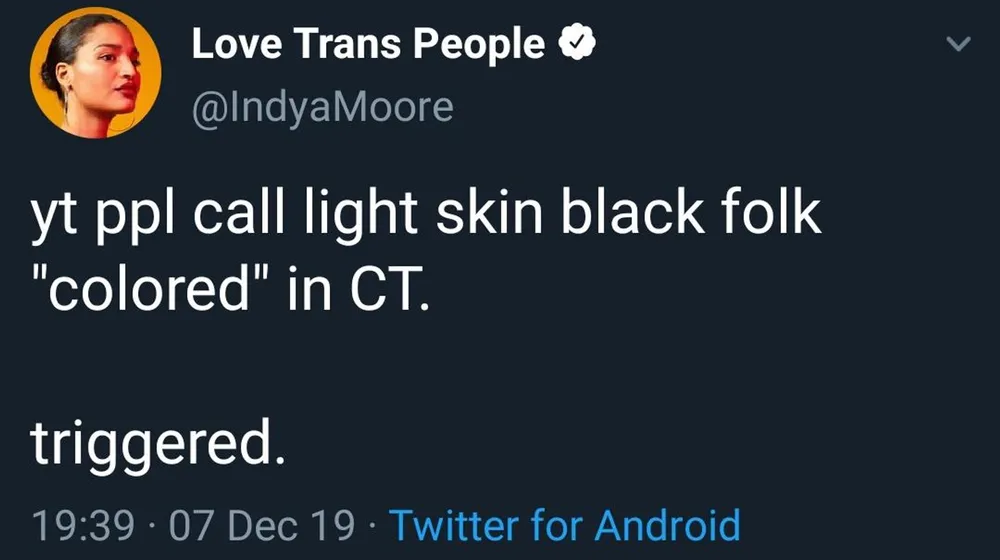This screenshot has height=560, width=1000.
Task: Expand the tweet options chevron
Action: [x=958, y=44]
